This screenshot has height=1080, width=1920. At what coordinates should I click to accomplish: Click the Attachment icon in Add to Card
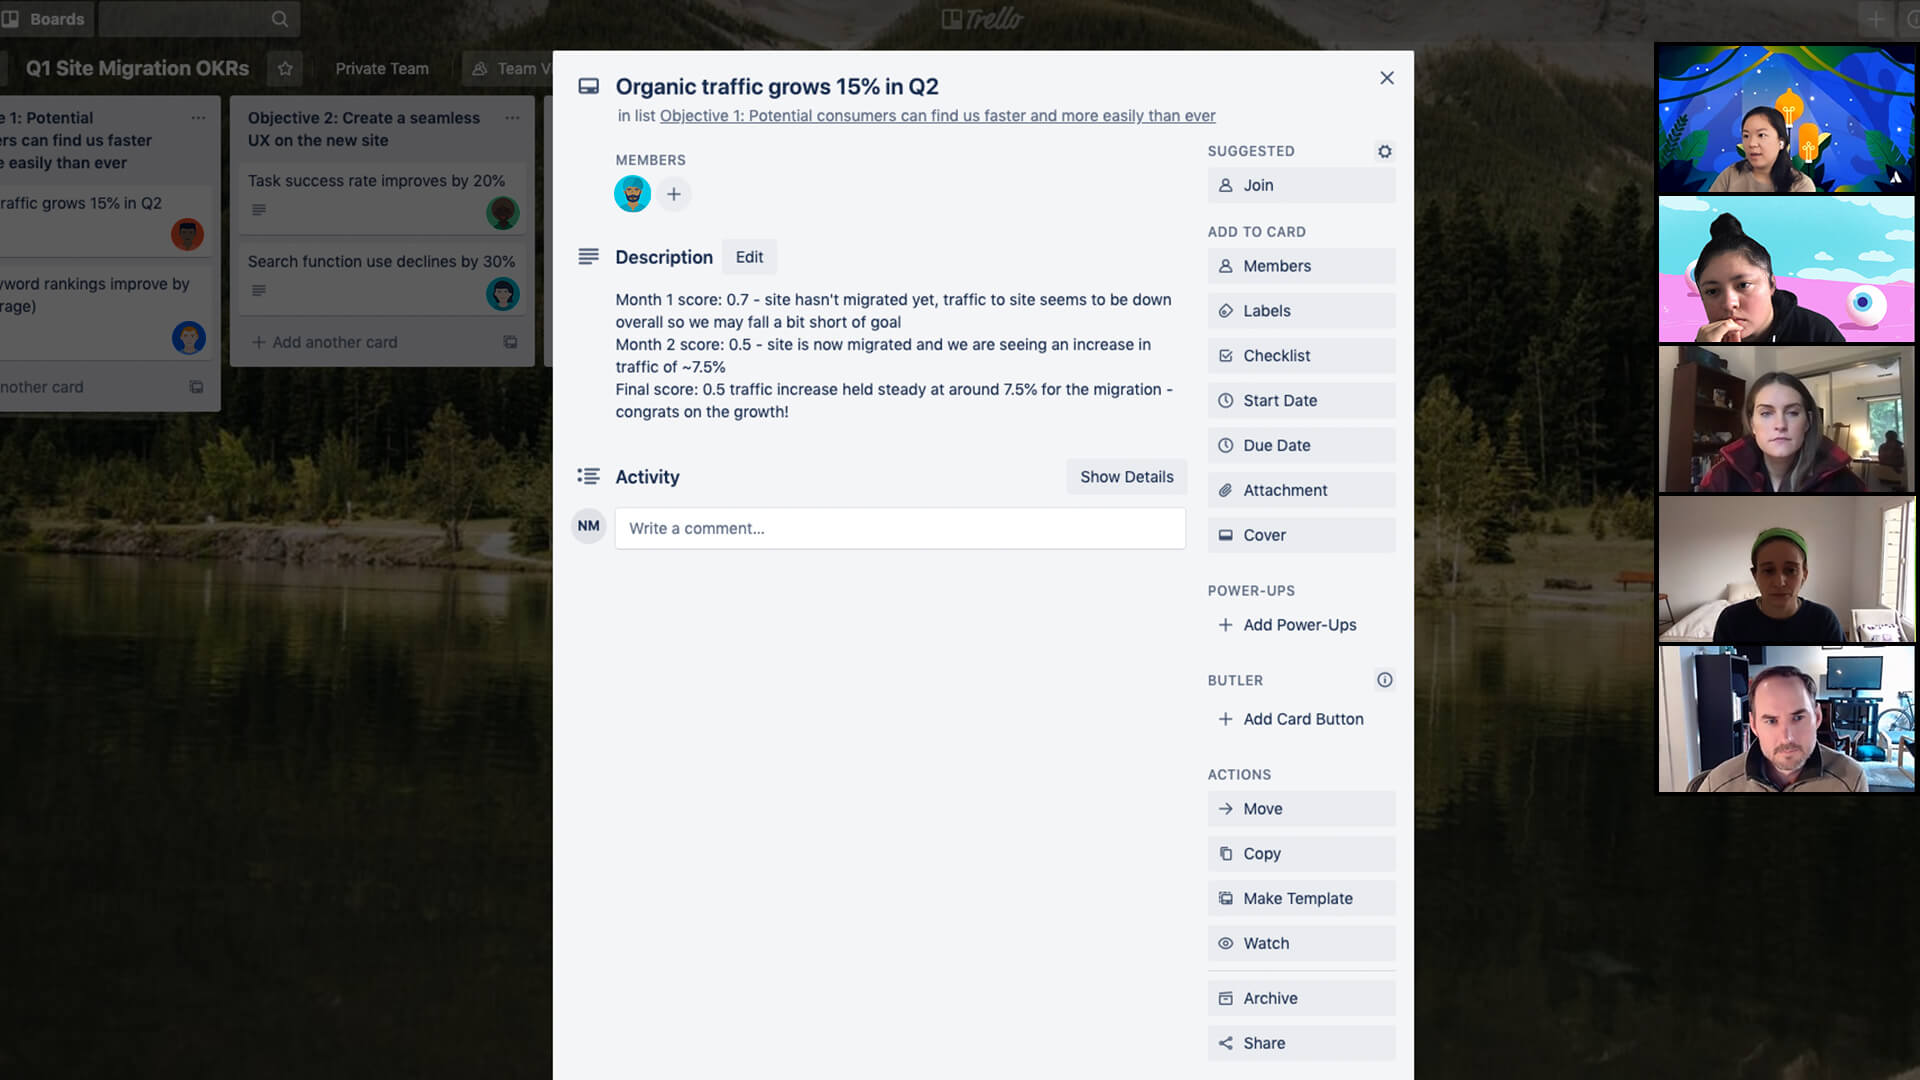pyautogui.click(x=1224, y=489)
